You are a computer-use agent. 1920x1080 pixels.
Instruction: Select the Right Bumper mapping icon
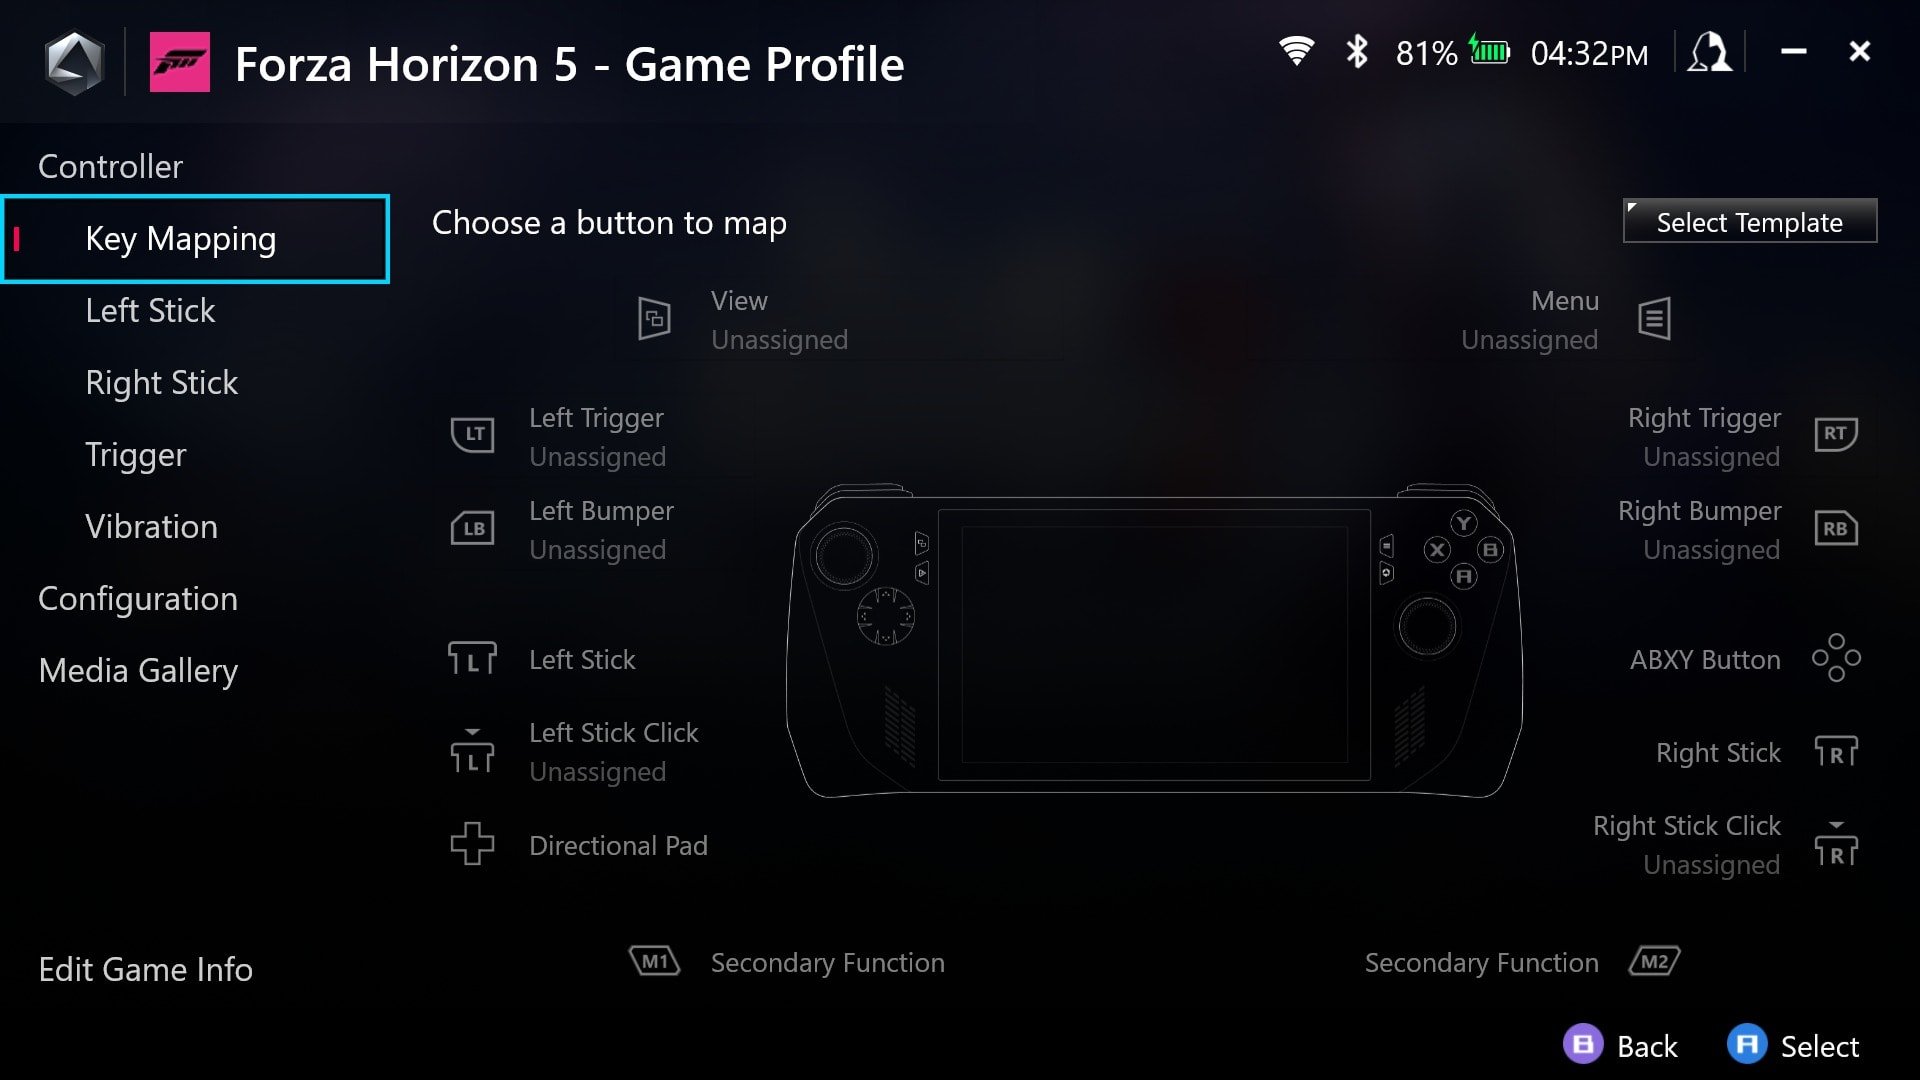coord(1834,527)
